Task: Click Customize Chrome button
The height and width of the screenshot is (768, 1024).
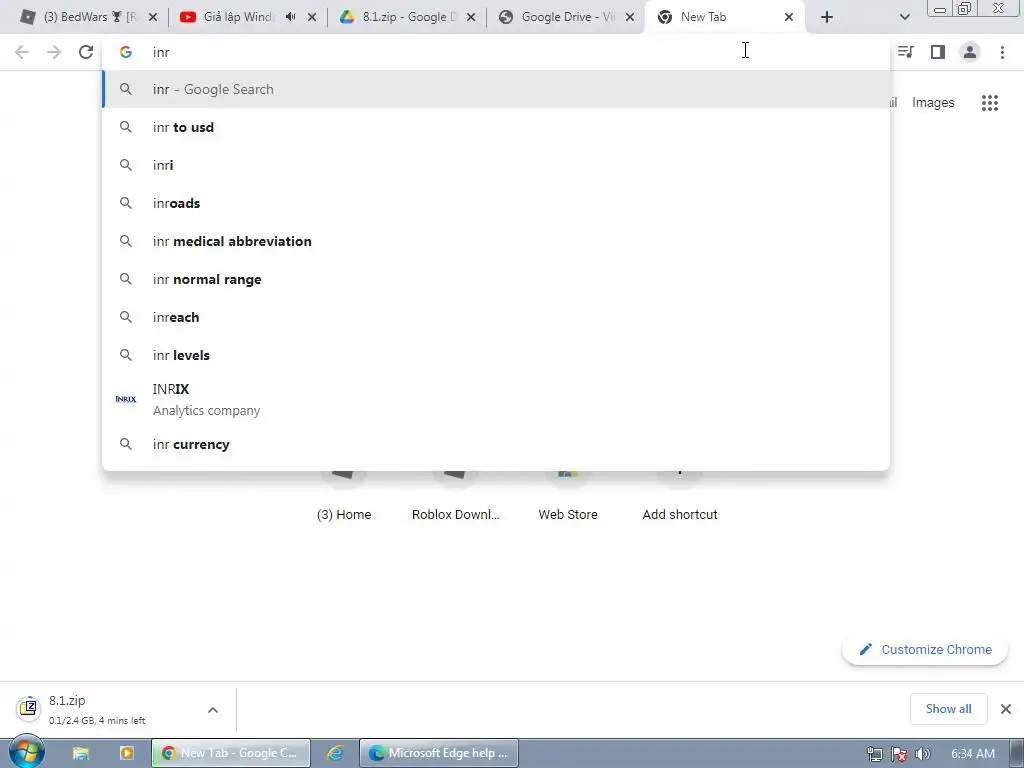Action: tap(925, 649)
